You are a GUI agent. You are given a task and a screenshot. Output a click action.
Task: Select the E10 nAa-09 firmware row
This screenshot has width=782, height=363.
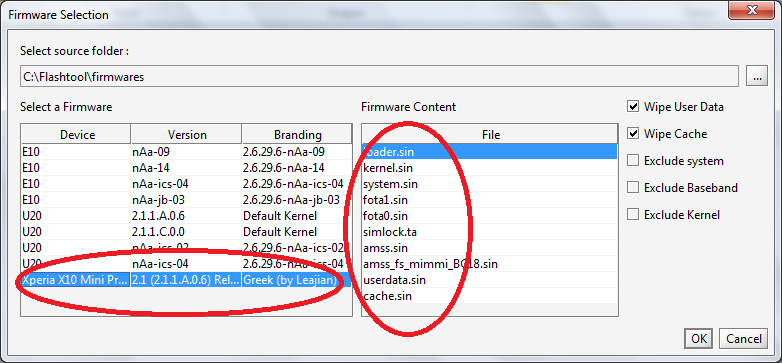point(186,152)
